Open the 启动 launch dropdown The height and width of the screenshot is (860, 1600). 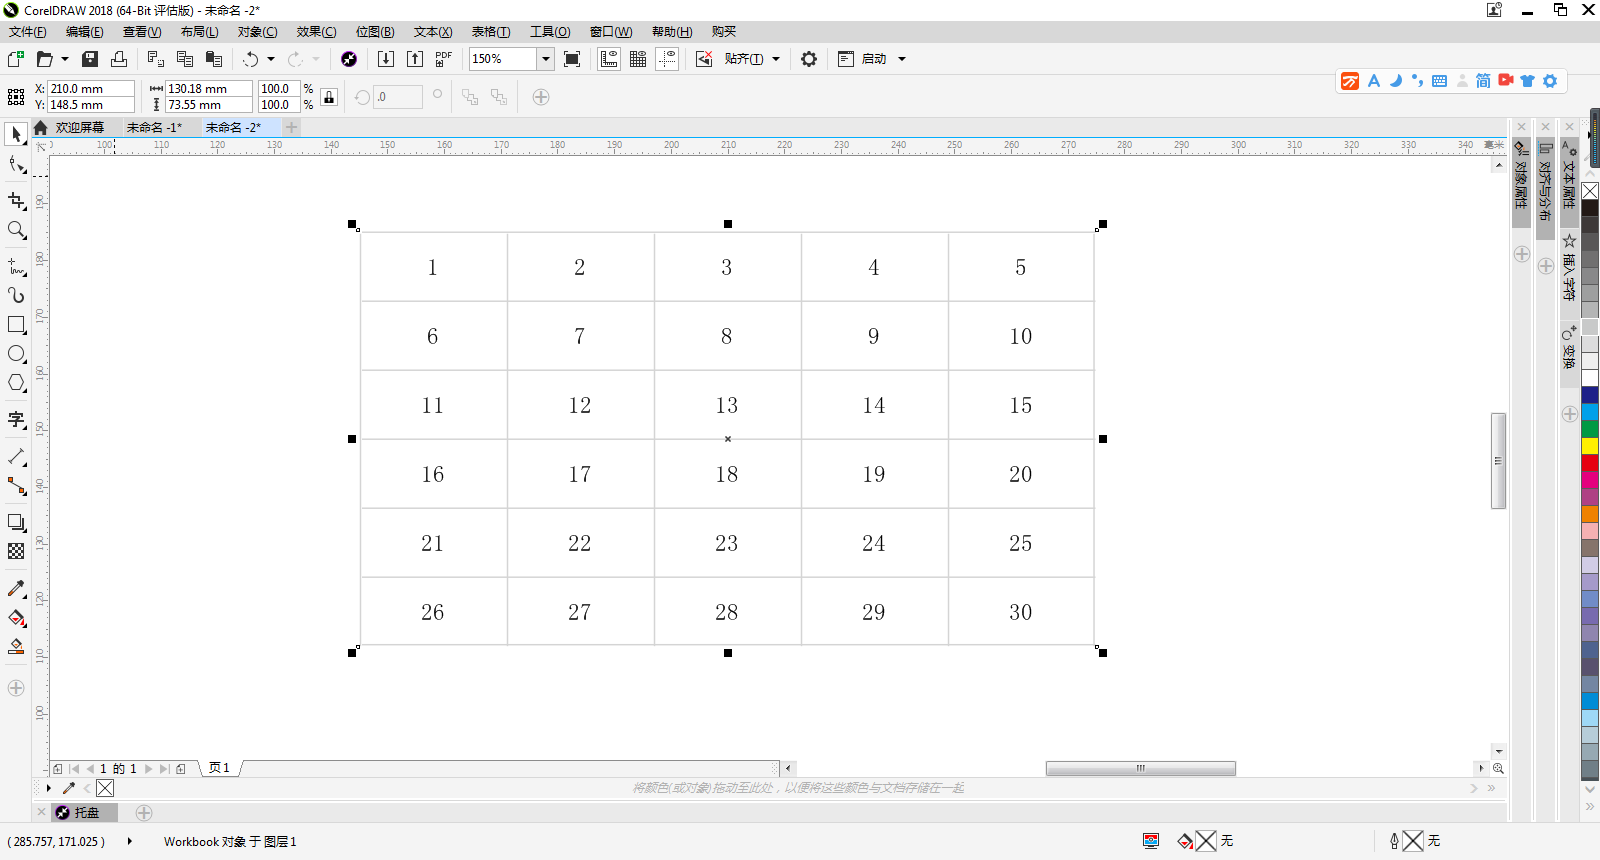coord(901,59)
